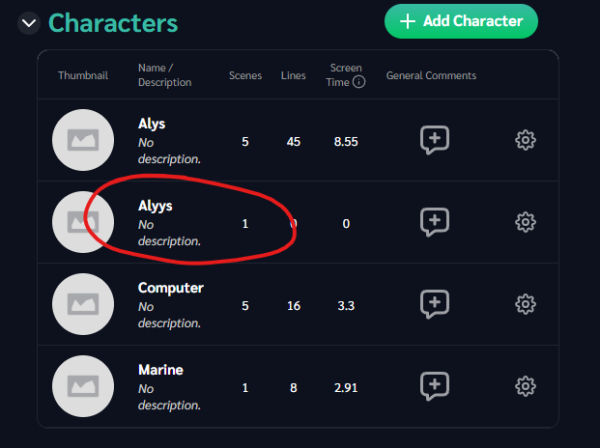Add a general comment for Marine
Screen dimensions: 600x448
point(434,385)
